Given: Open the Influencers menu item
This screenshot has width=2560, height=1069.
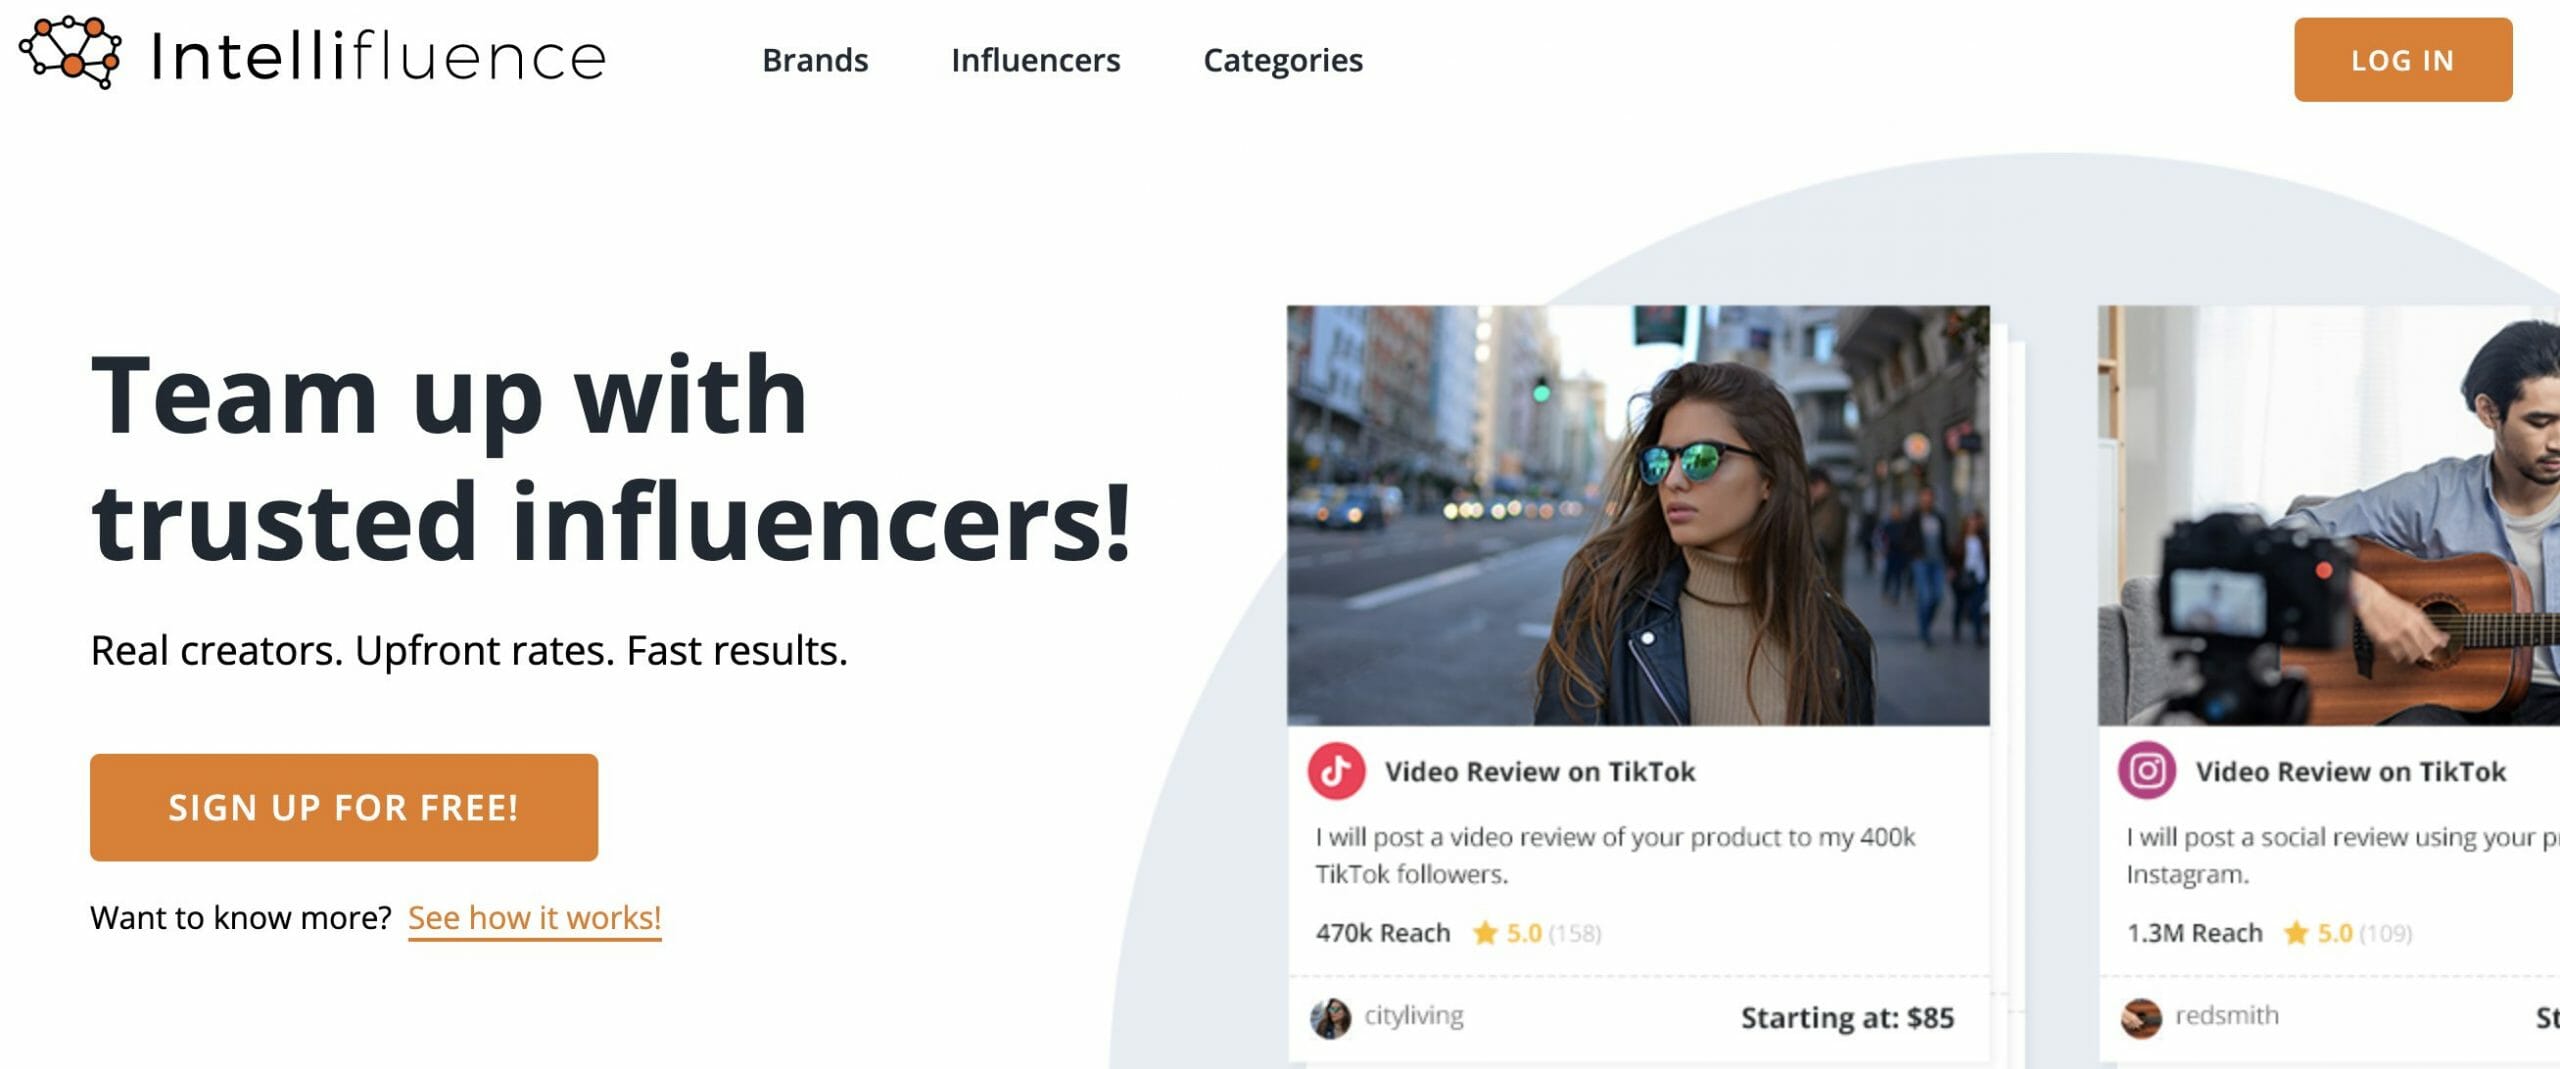Looking at the screenshot, I should [1035, 60].
